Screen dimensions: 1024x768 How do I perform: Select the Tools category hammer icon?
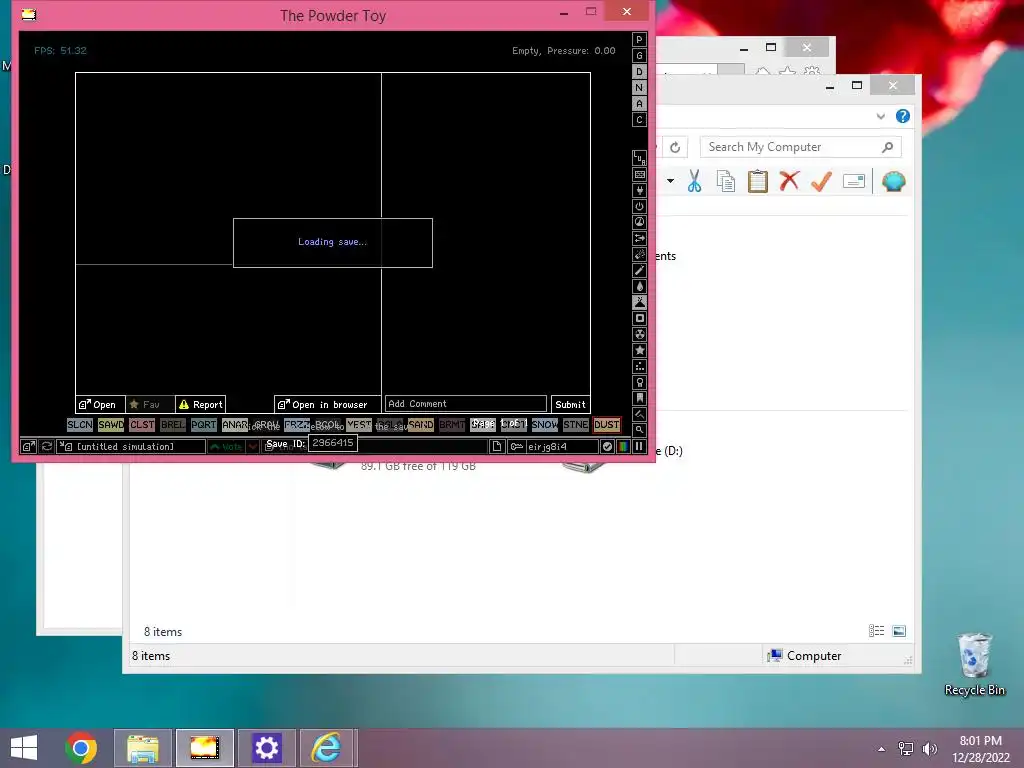pyautogui.click(x=639, y=414)
